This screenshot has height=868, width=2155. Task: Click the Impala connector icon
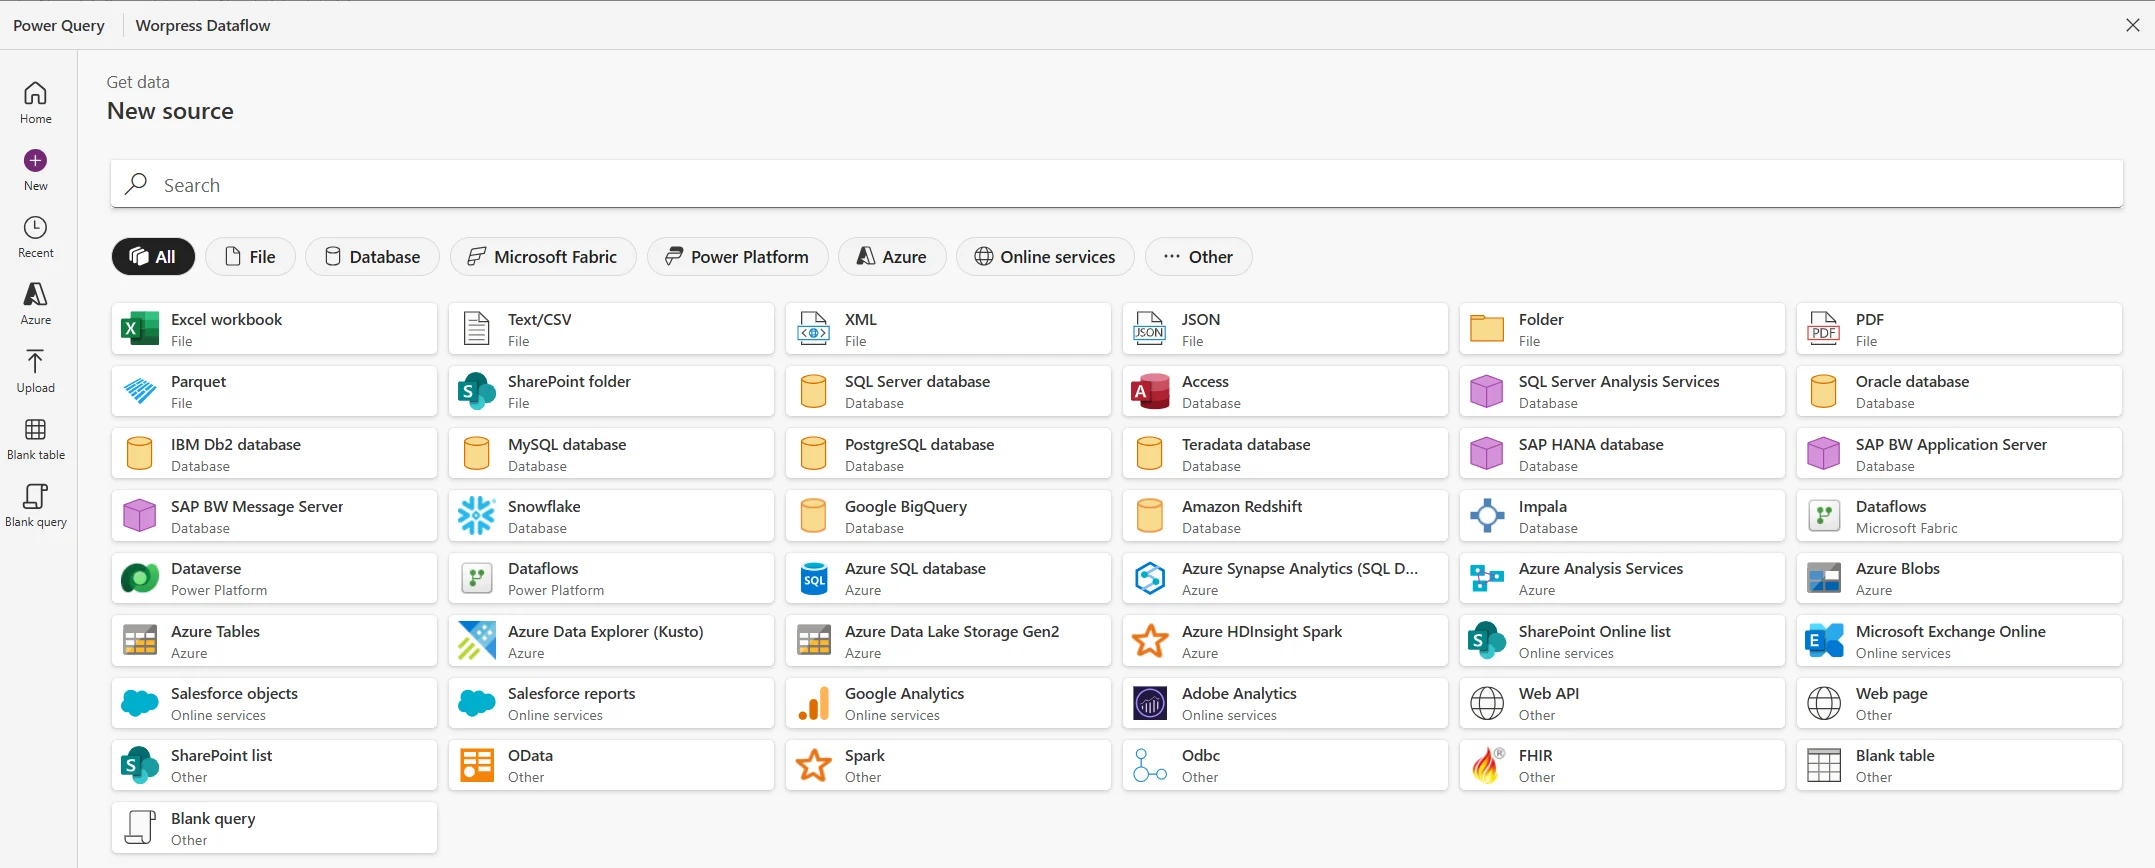pyautogui.click(x=1487, y=516)
